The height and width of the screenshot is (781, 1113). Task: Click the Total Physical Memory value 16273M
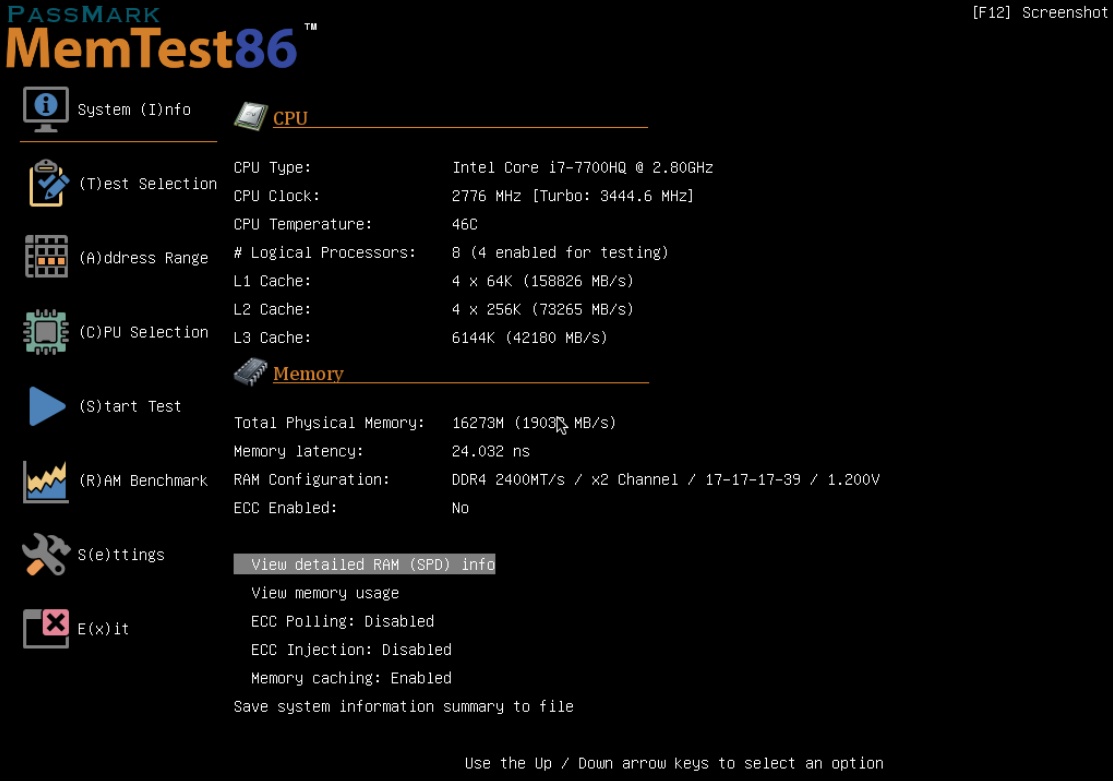coord(534,423)
